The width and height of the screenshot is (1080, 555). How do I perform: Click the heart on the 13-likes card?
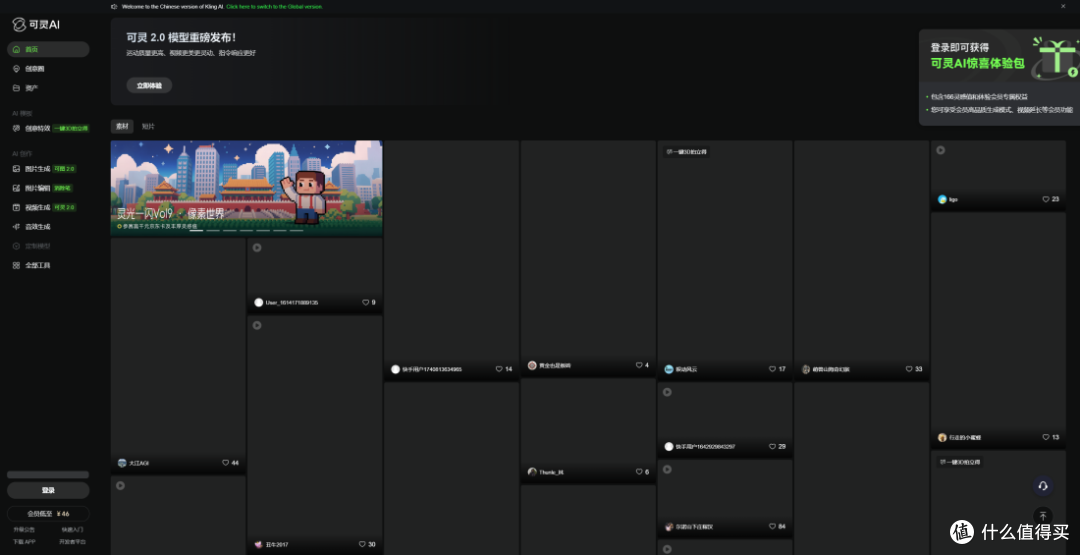click(1046, 437)
